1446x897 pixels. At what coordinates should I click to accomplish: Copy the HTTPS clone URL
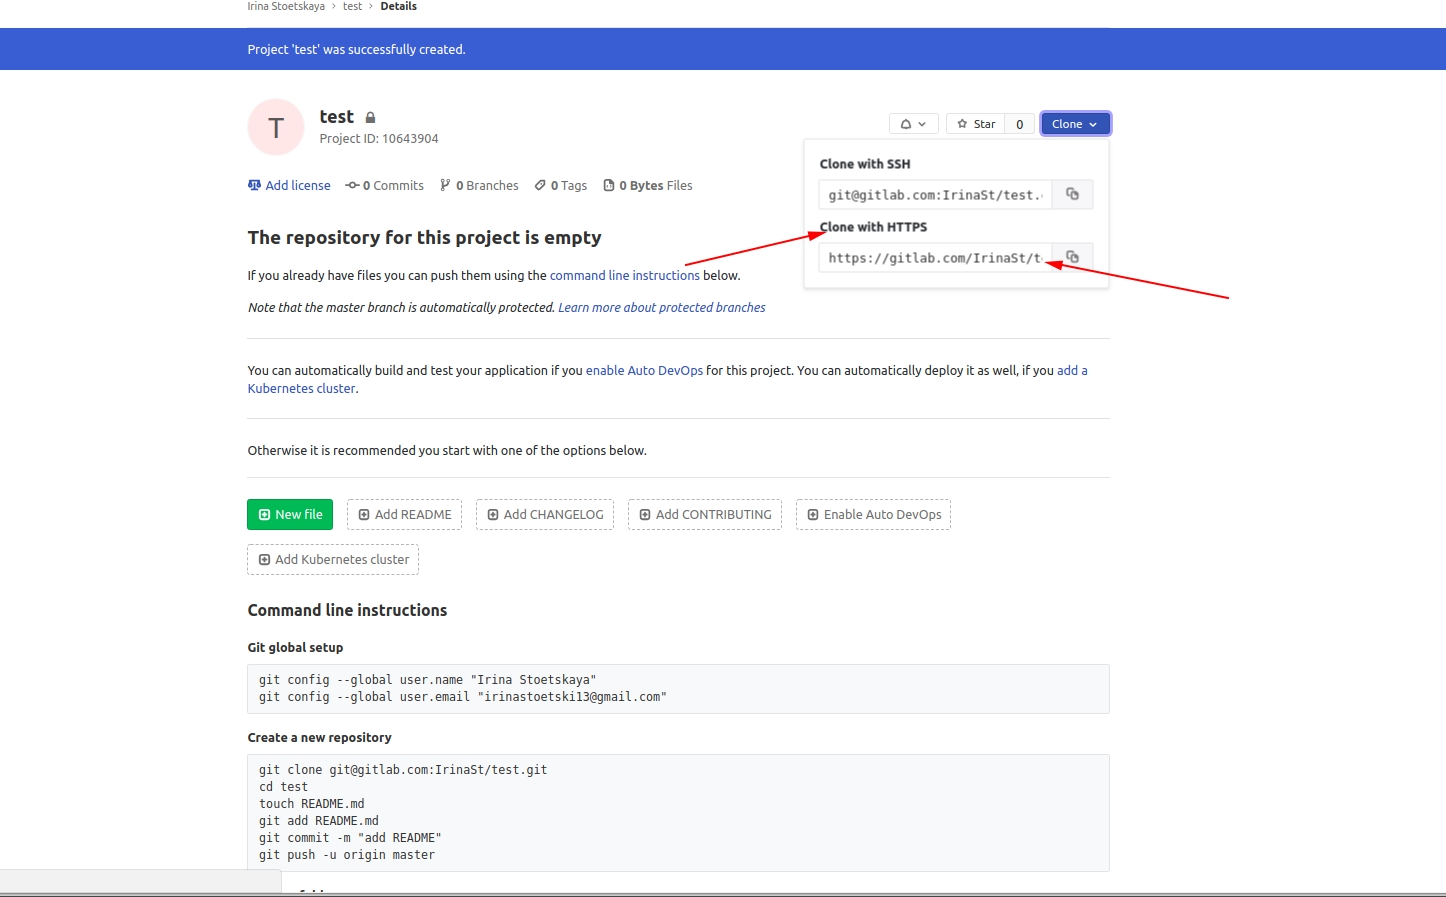pos(1072,258)
